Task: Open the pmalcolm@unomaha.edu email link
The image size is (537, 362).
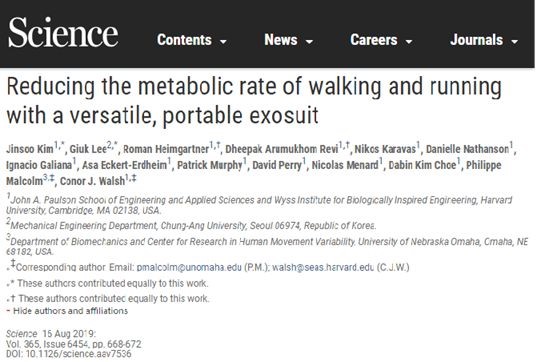Action: [x=189, y=267]
